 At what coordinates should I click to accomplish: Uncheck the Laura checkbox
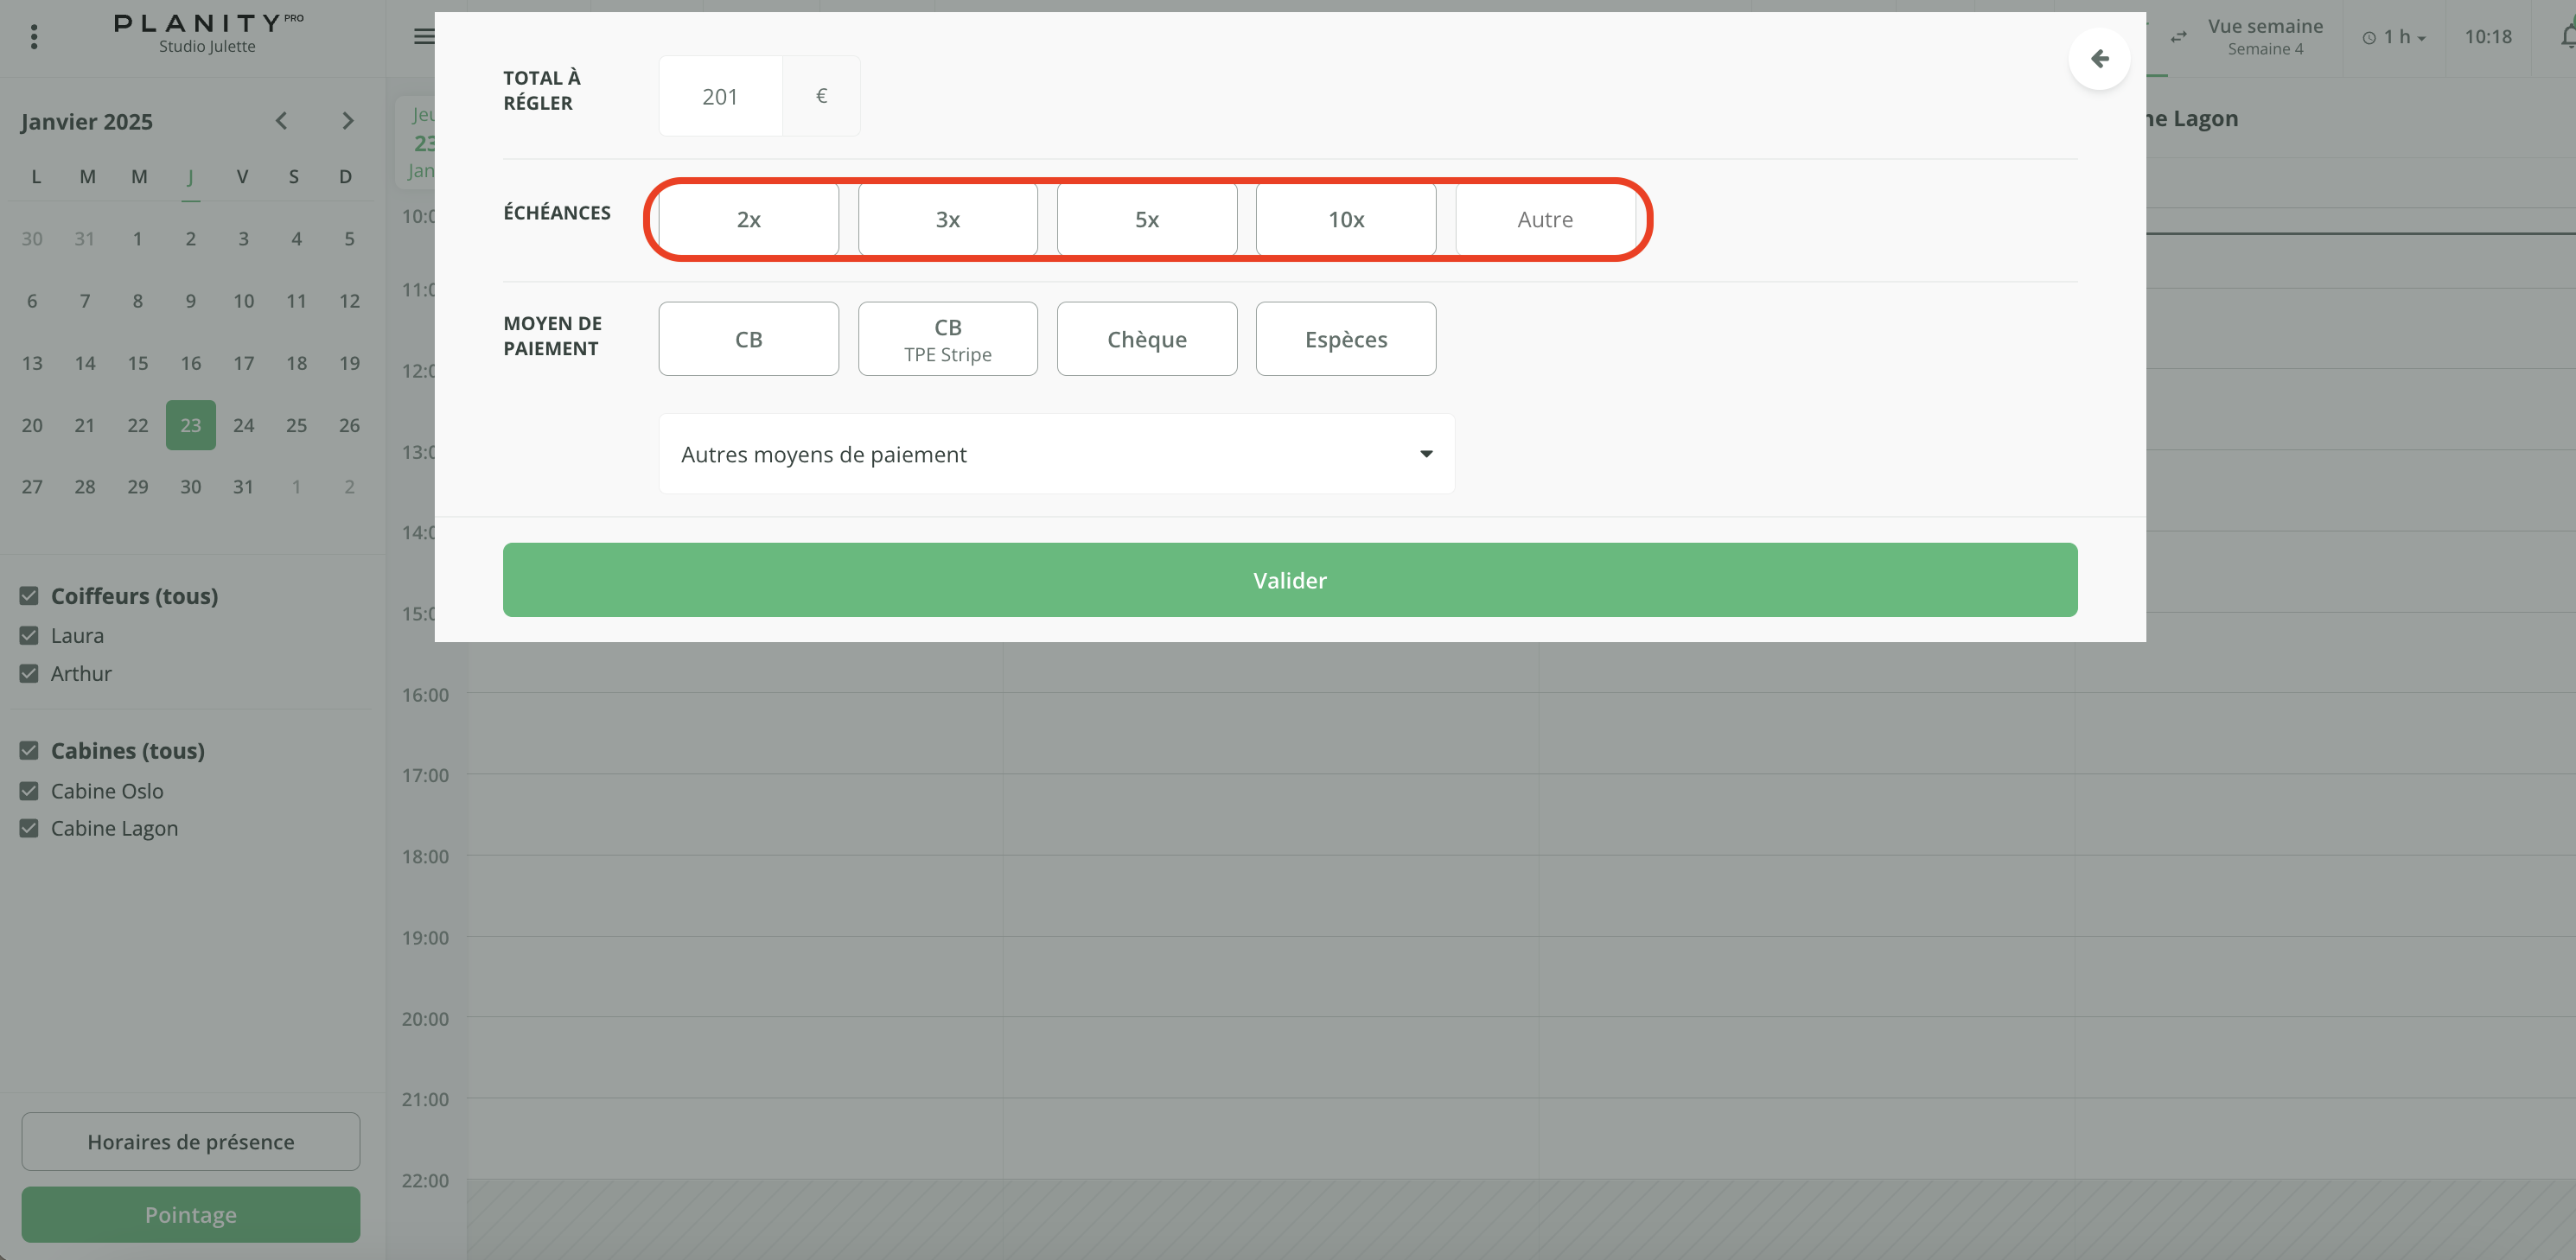coord(29,636)
